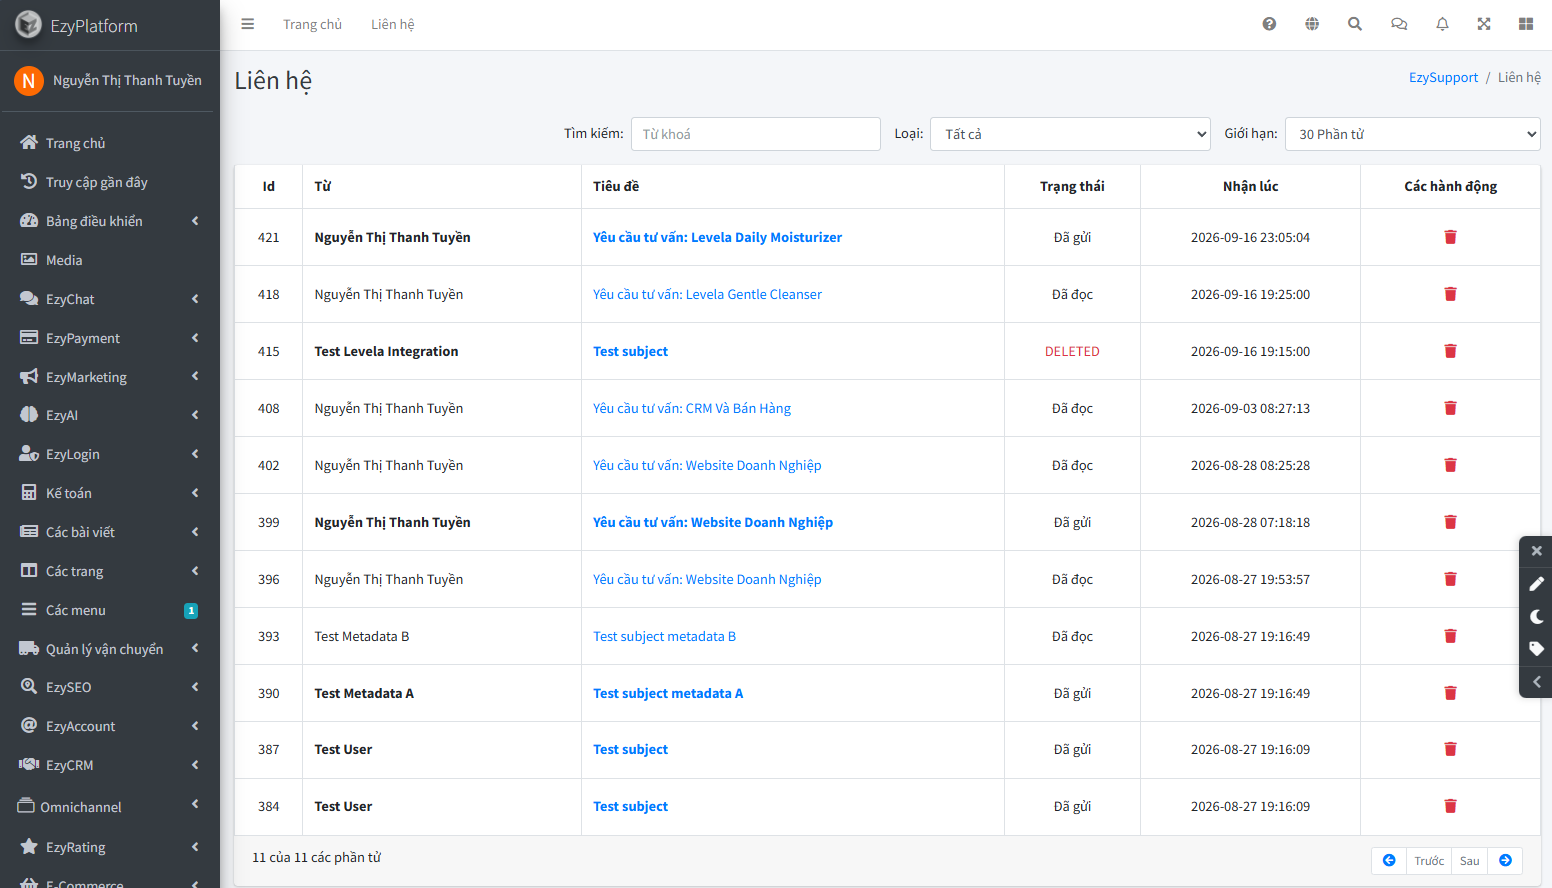Image resolution: width=1552 pixels, height=888 pixels.
Task: Open Trang chủ in the sidebar
Action: [110, 143]
